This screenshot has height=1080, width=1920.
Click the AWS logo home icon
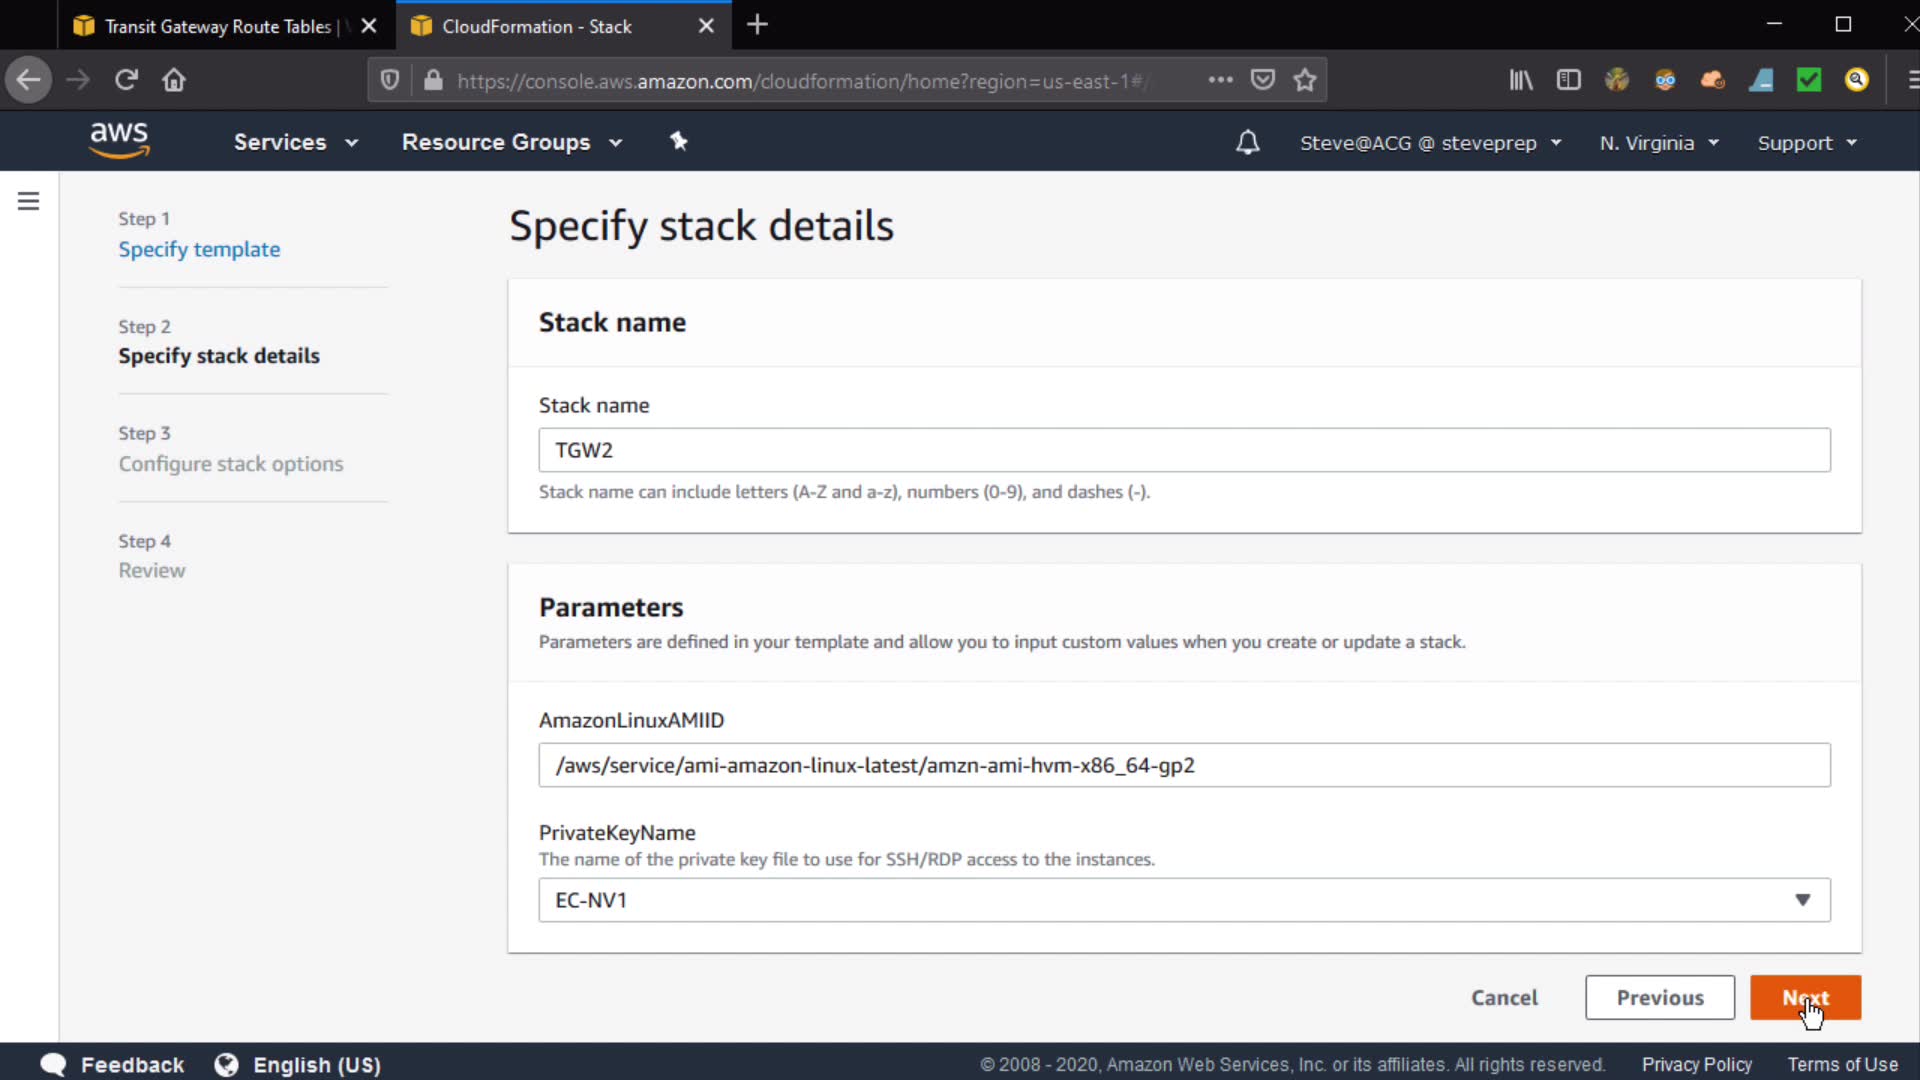119,141
